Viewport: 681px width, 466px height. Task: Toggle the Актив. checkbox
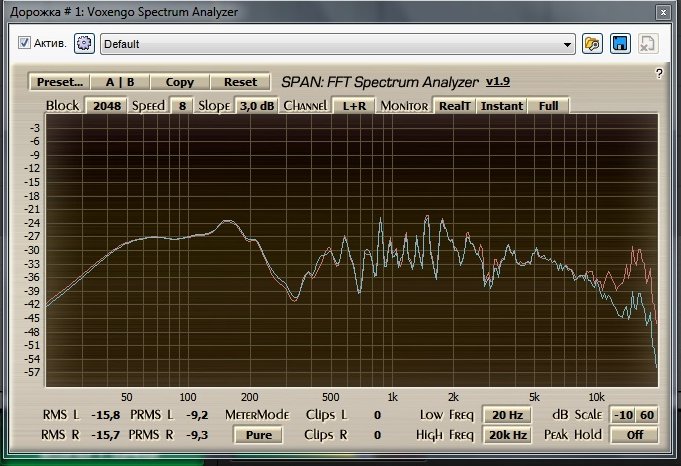click(x=24, y=43)
